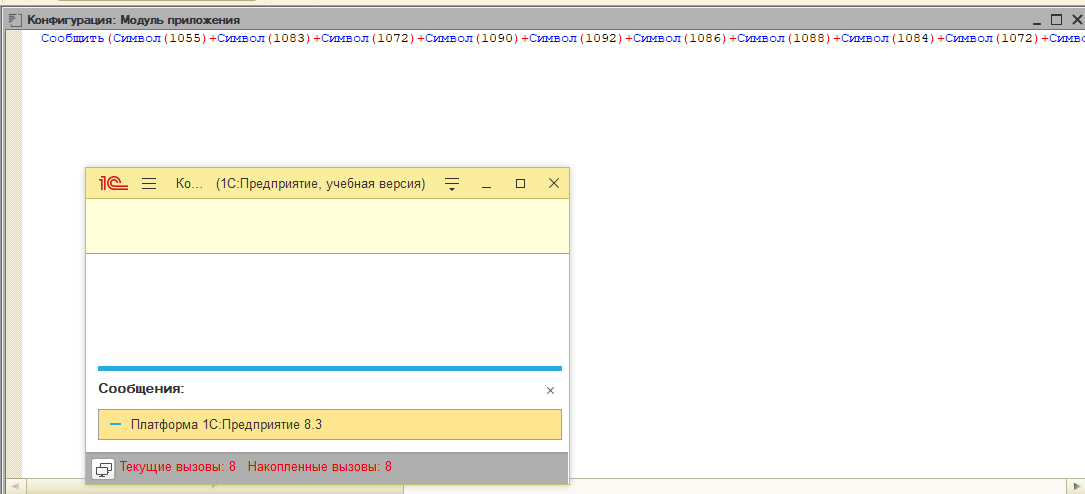Select message Платформа 1С:Предприятие 8.3
This screenshot has height=494, width=1085.
329,425
